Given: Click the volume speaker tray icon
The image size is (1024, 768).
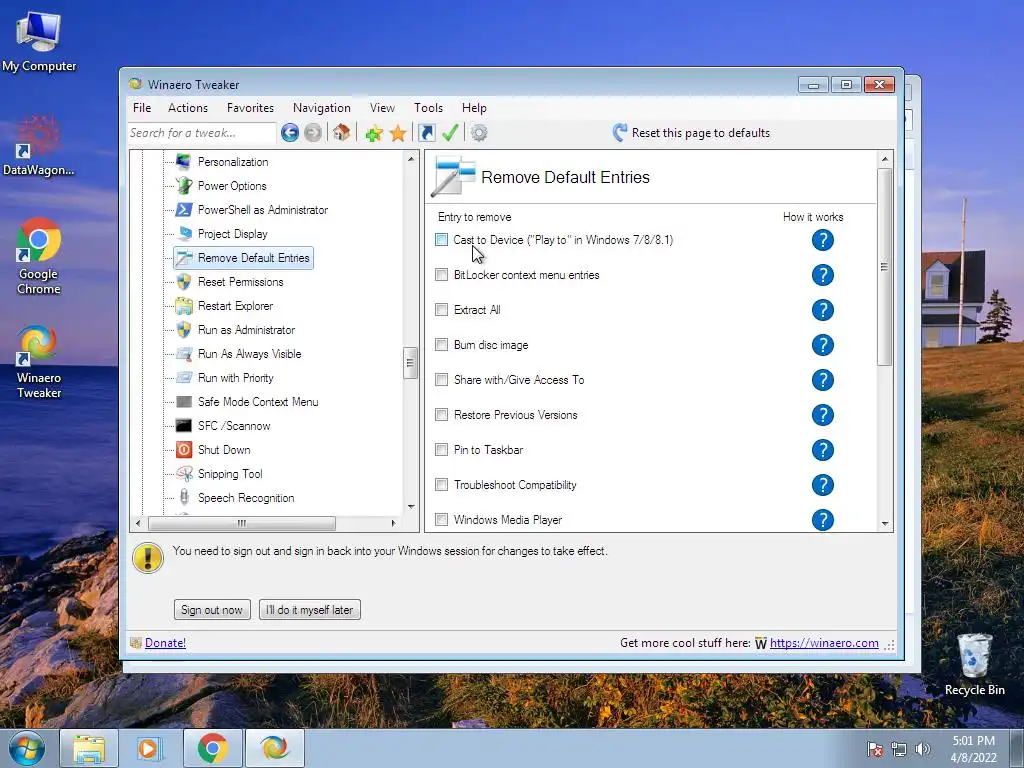Looking at the screenshot, I should [x=923, y=749].
